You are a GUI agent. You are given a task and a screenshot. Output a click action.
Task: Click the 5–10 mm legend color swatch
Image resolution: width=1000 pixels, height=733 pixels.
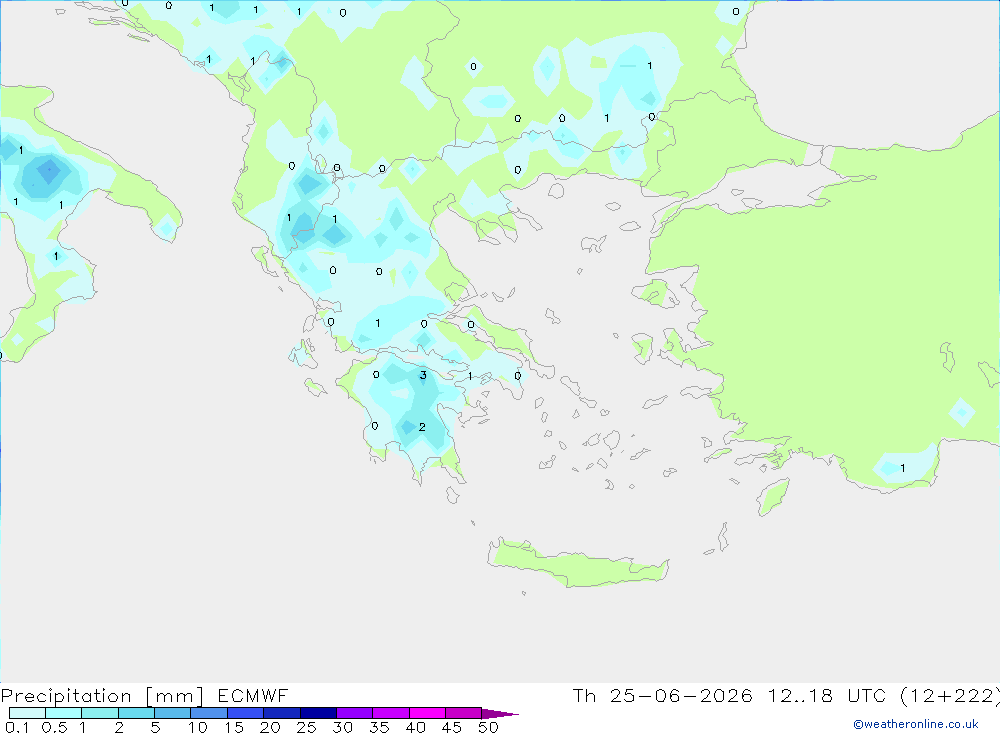[x=172, y=713]
